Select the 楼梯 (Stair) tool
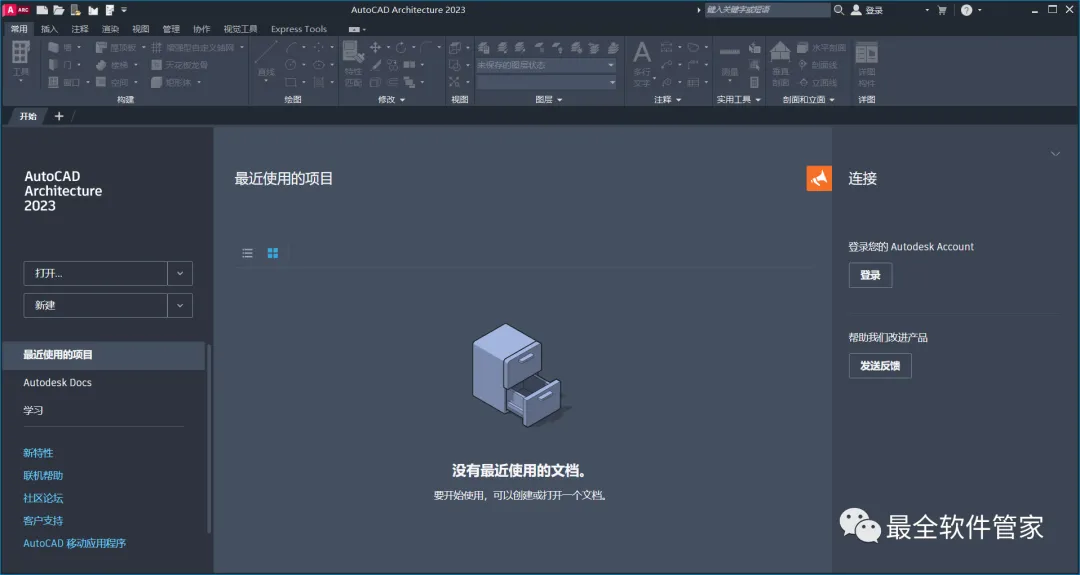This screenshot has height=575, width=1080. point(116,65)
